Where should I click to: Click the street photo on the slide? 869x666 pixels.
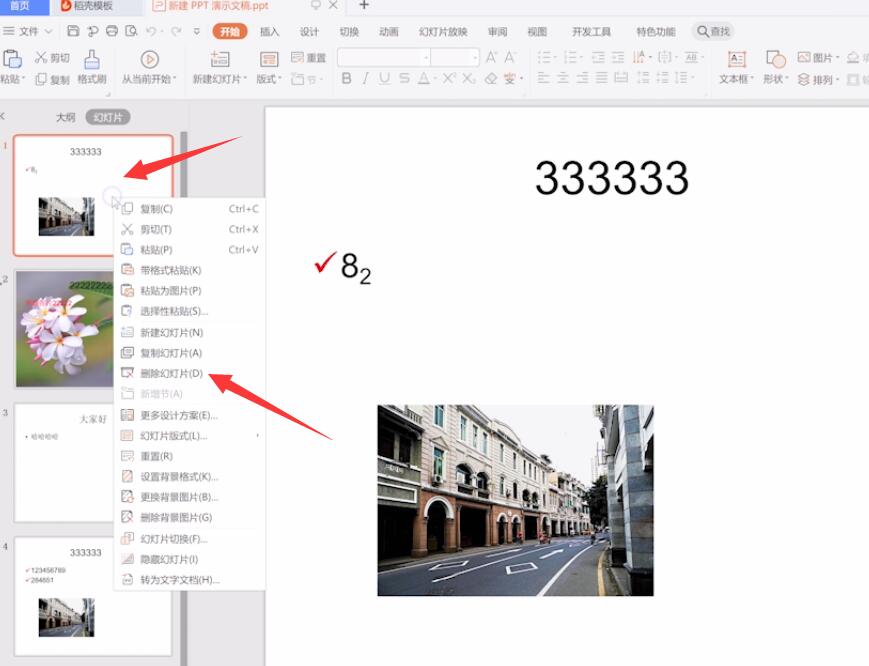coord(515,500)
